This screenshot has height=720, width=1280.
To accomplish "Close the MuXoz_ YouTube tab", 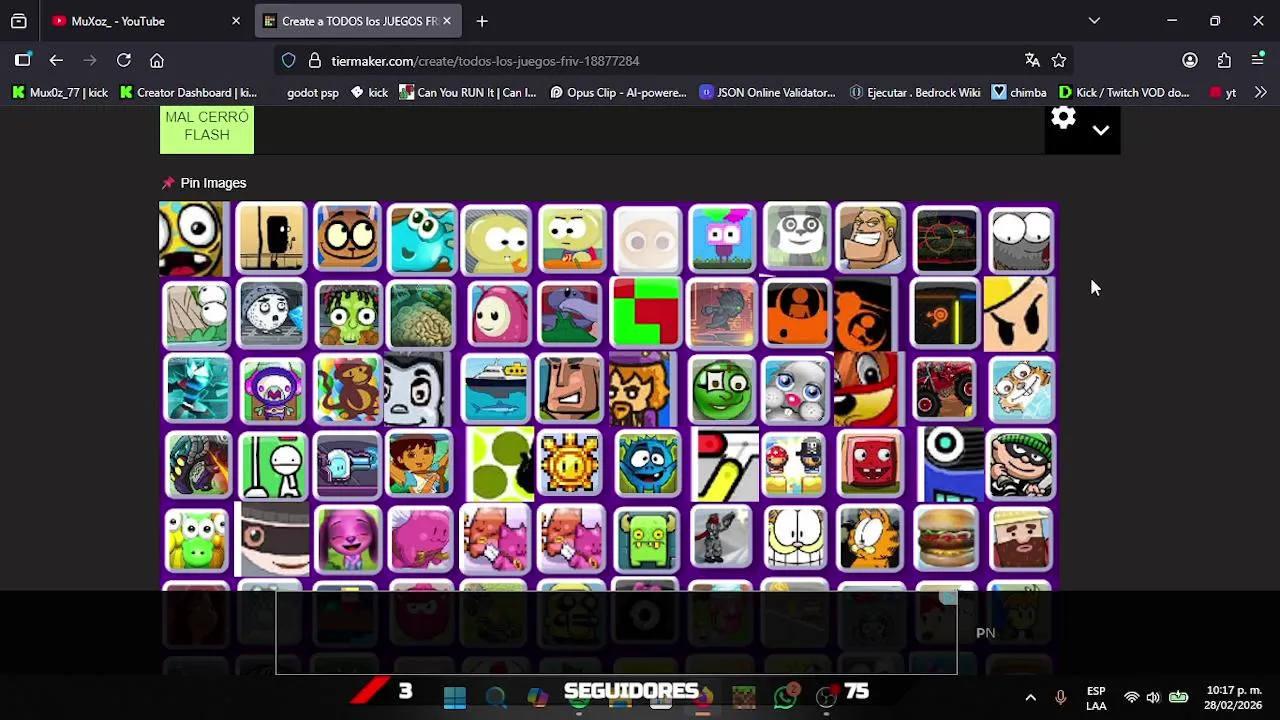I will tap(236, 20).
